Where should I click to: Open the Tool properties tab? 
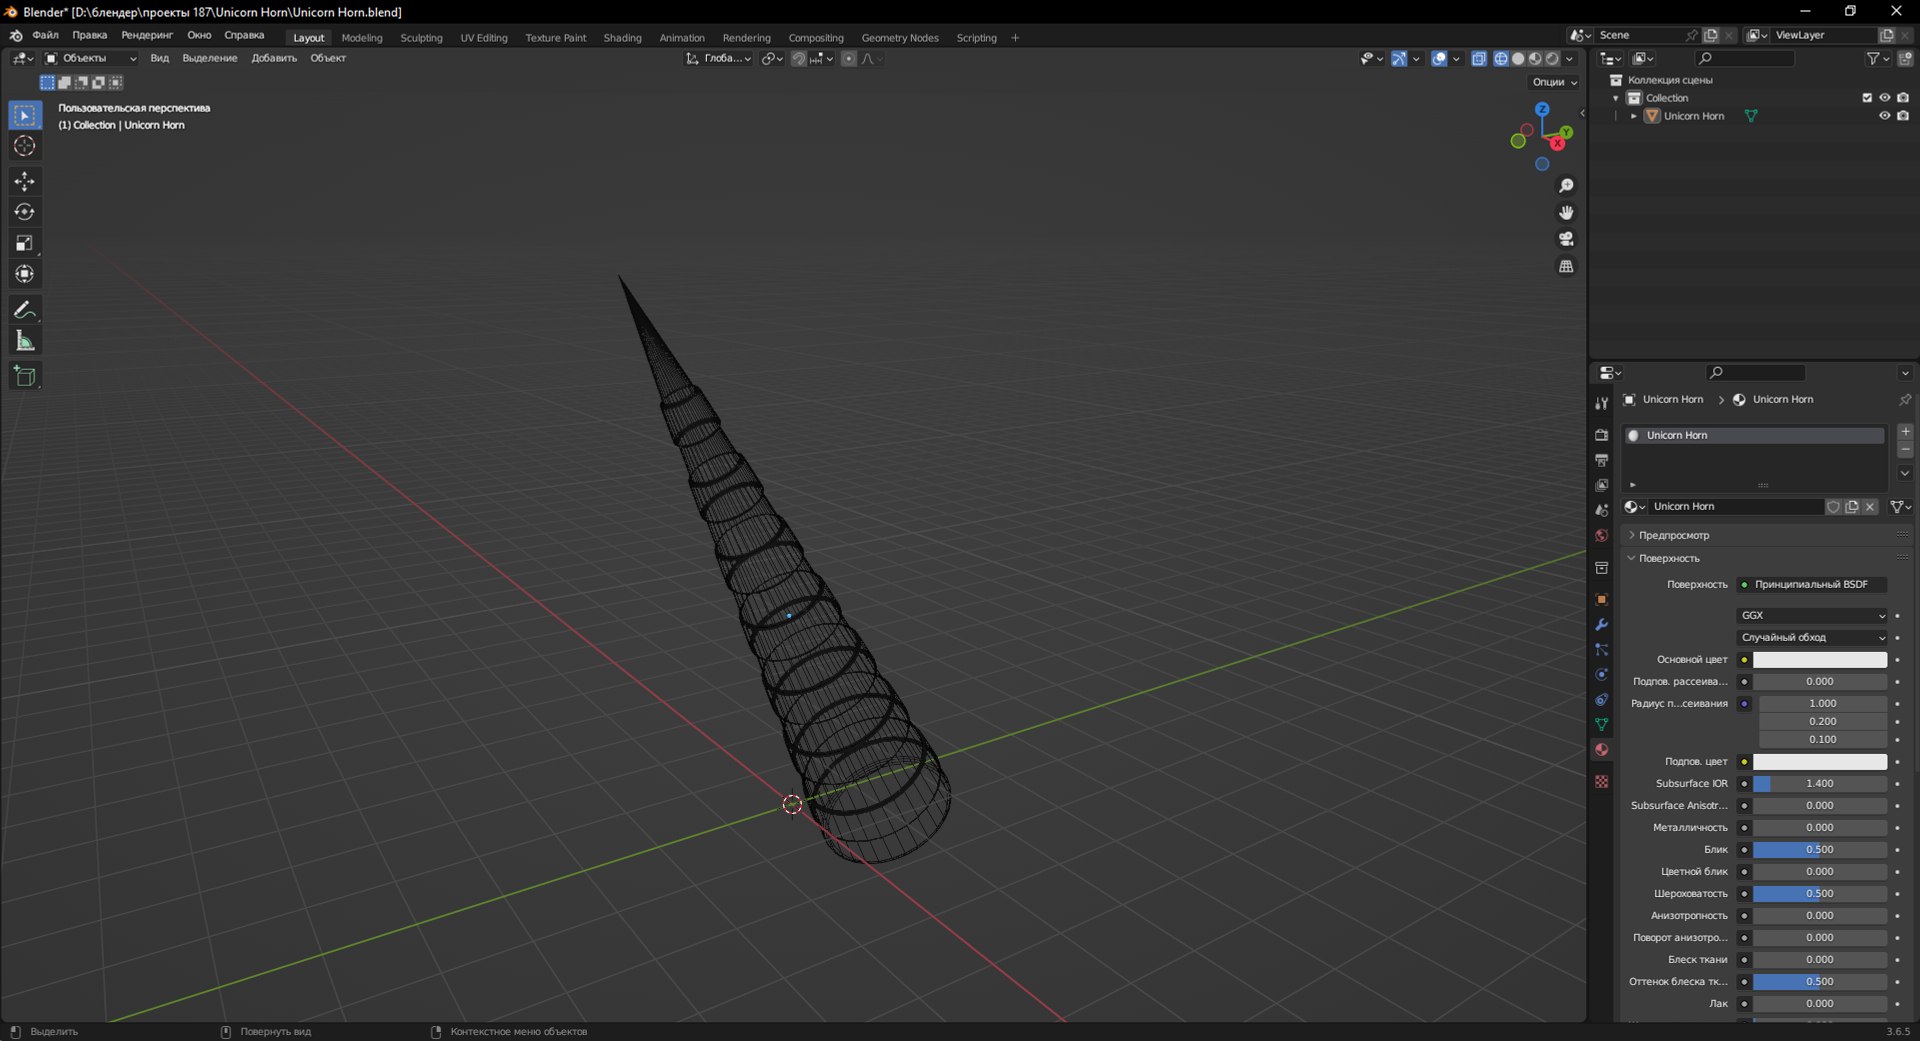click(x=1601, y=403)
